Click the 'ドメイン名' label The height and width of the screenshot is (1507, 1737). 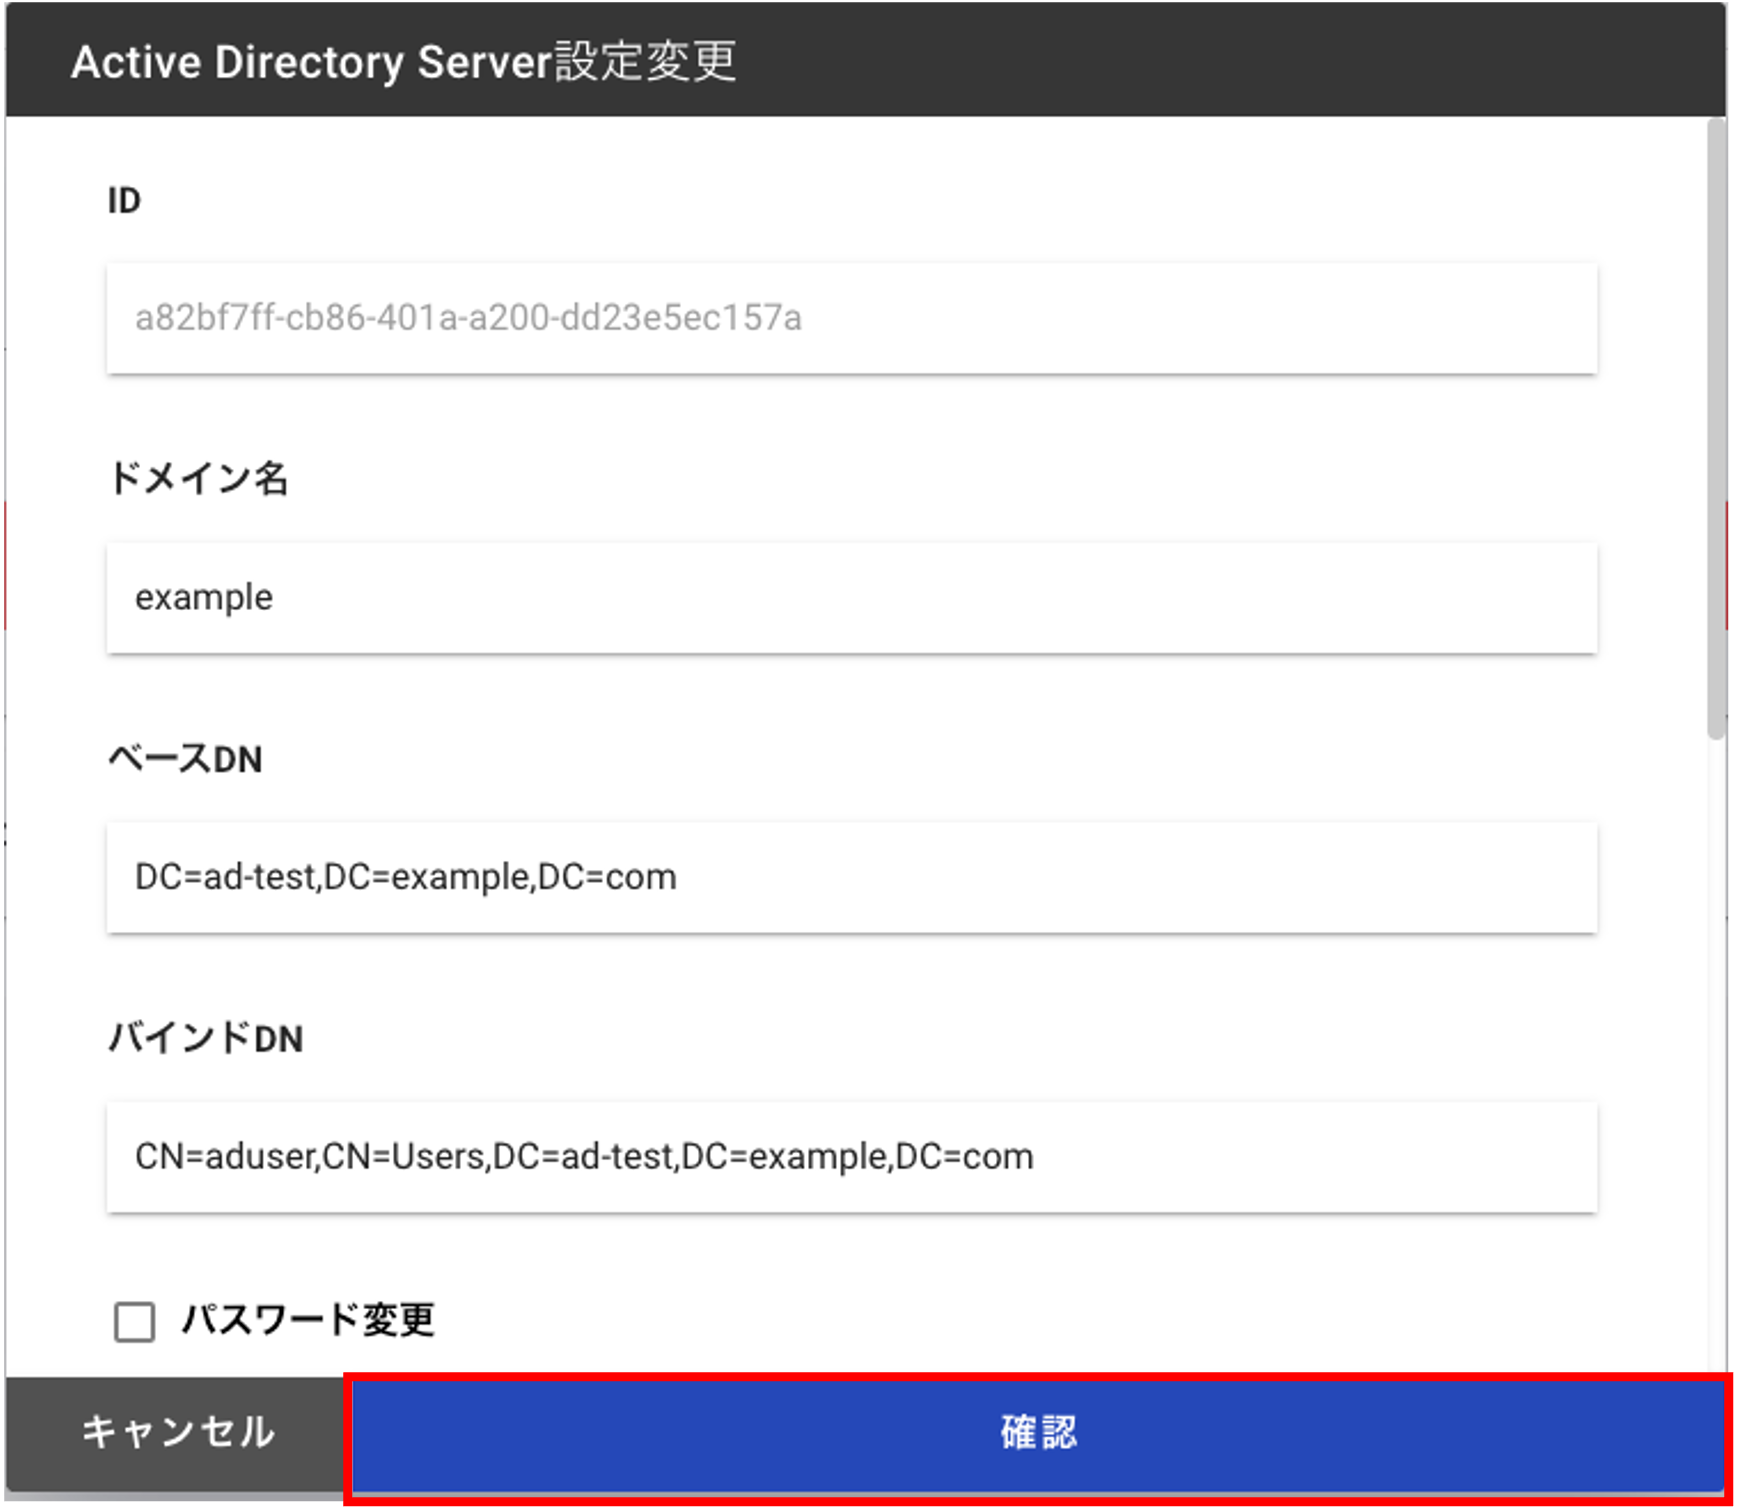click(x=198, y=478)
